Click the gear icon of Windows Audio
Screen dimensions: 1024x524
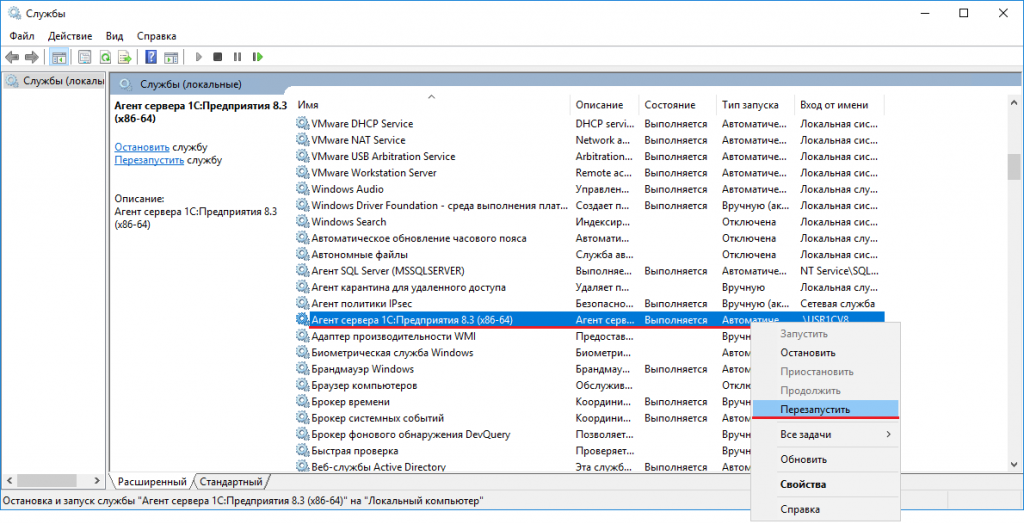click(302, 189)
